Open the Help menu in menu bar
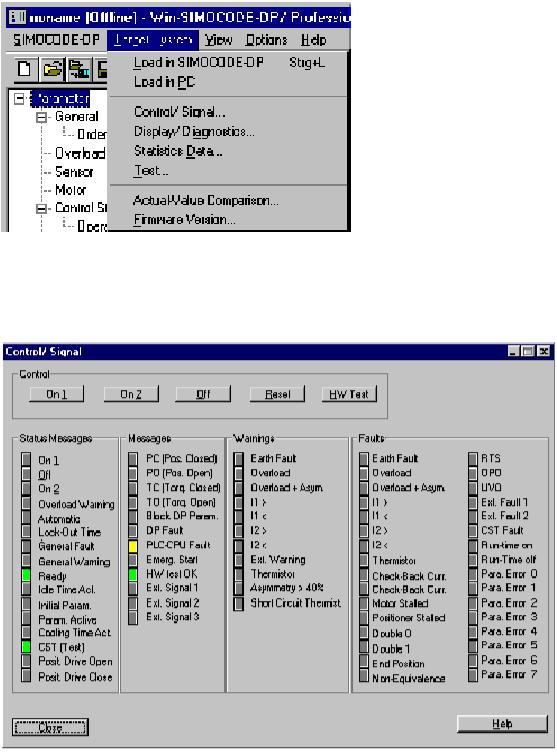 [x=314, y=40]
